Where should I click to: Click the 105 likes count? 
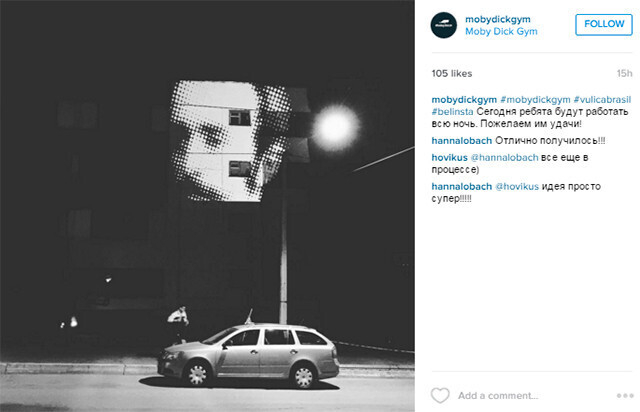451,73
